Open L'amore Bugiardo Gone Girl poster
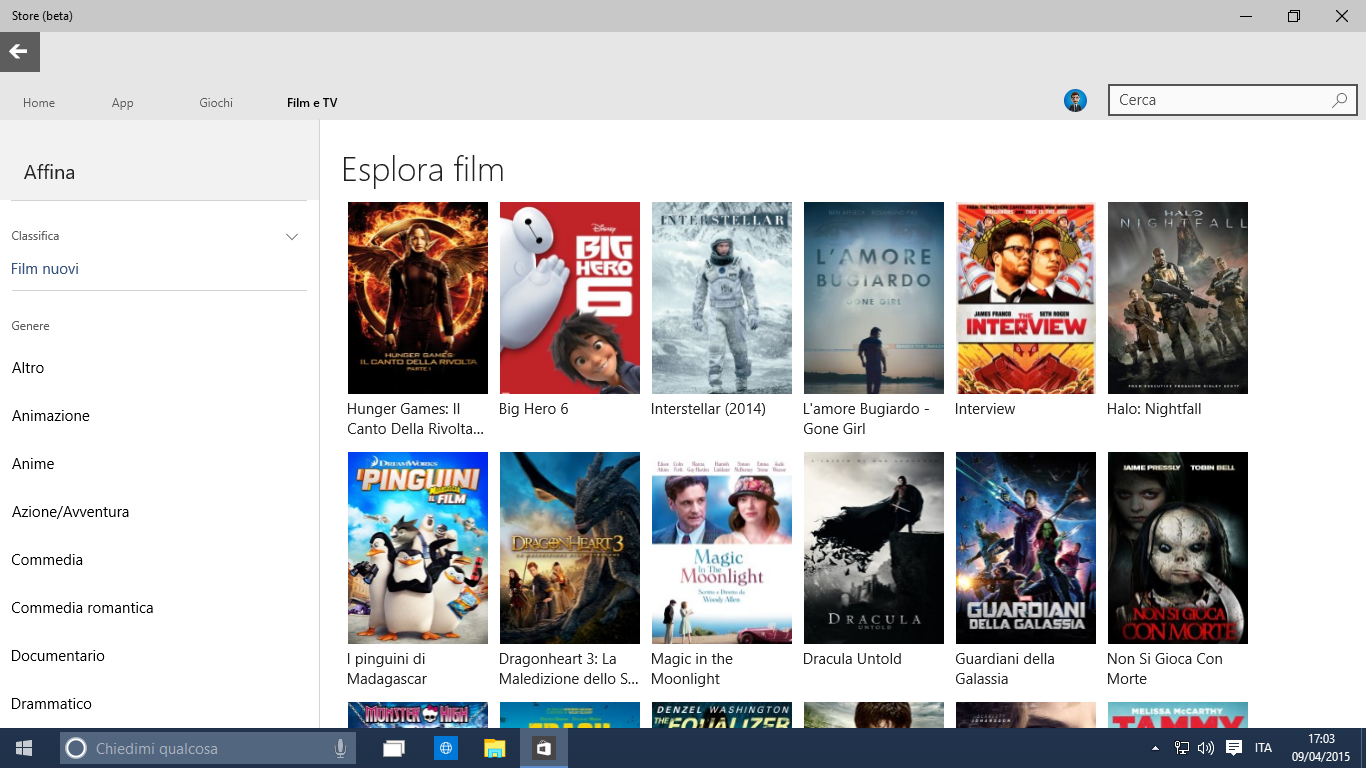 click(874, 298)
